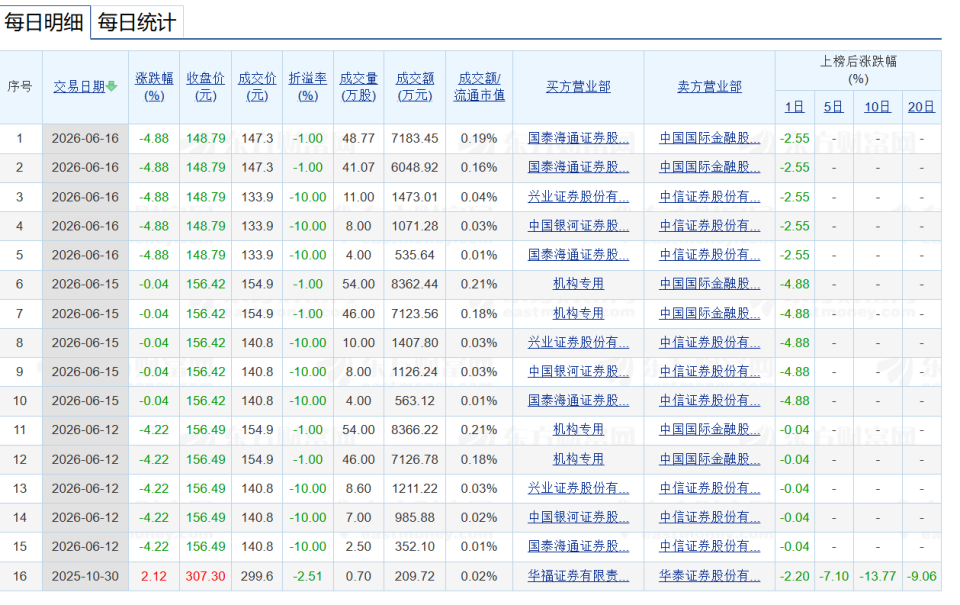This screenshot has width=960, height=605.
Task: Select the 每日明细 tab
Action: [44, 23]
